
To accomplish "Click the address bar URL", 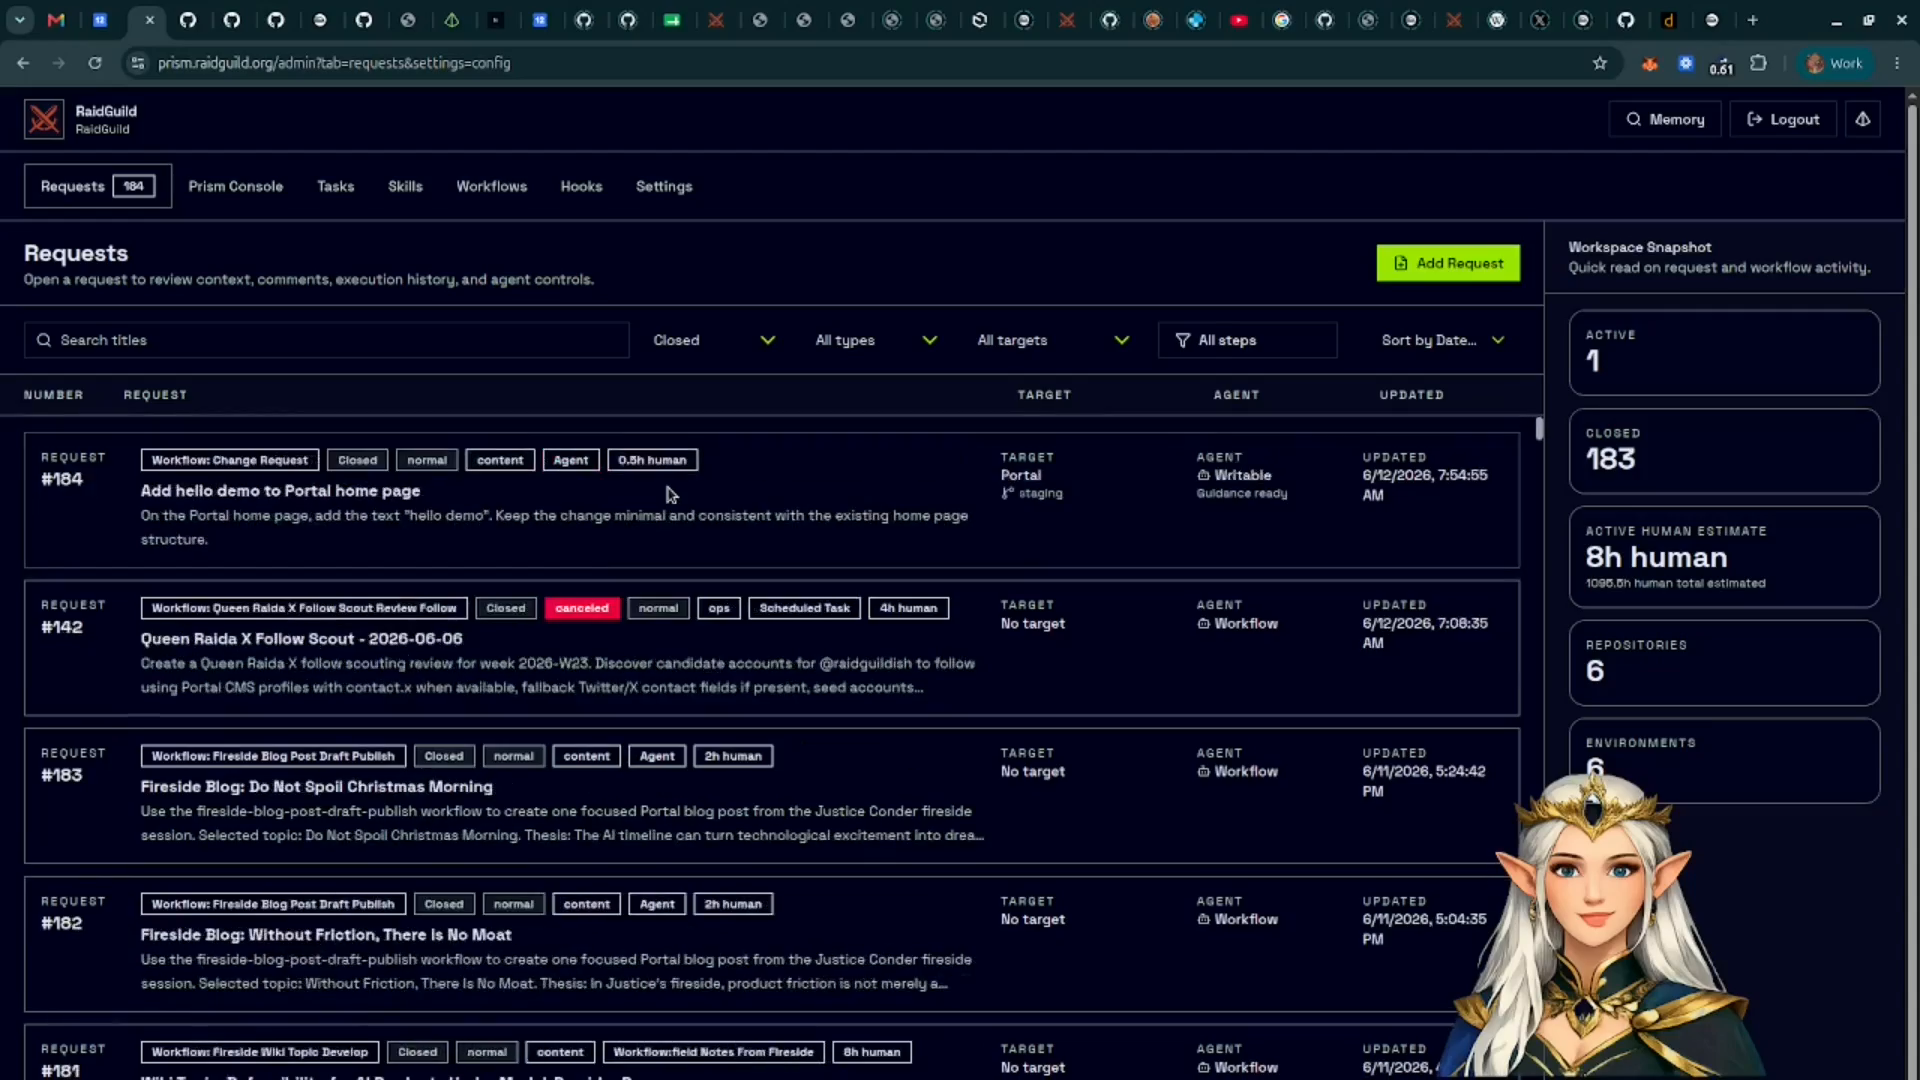I will (x=334, y=63).
